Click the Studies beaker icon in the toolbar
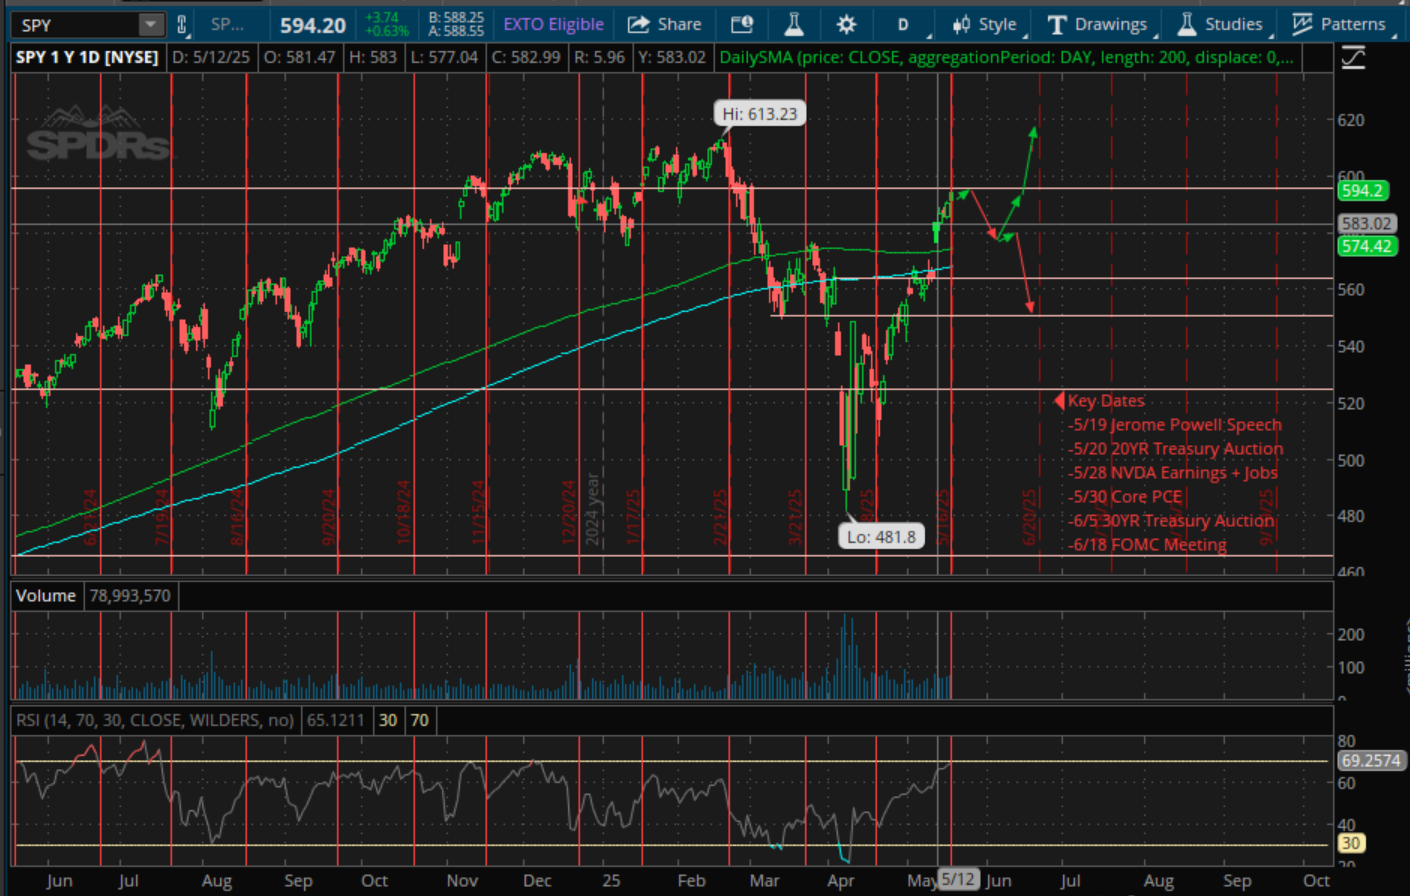This screenshot has height=896, width=1410. coord(1186,24)
